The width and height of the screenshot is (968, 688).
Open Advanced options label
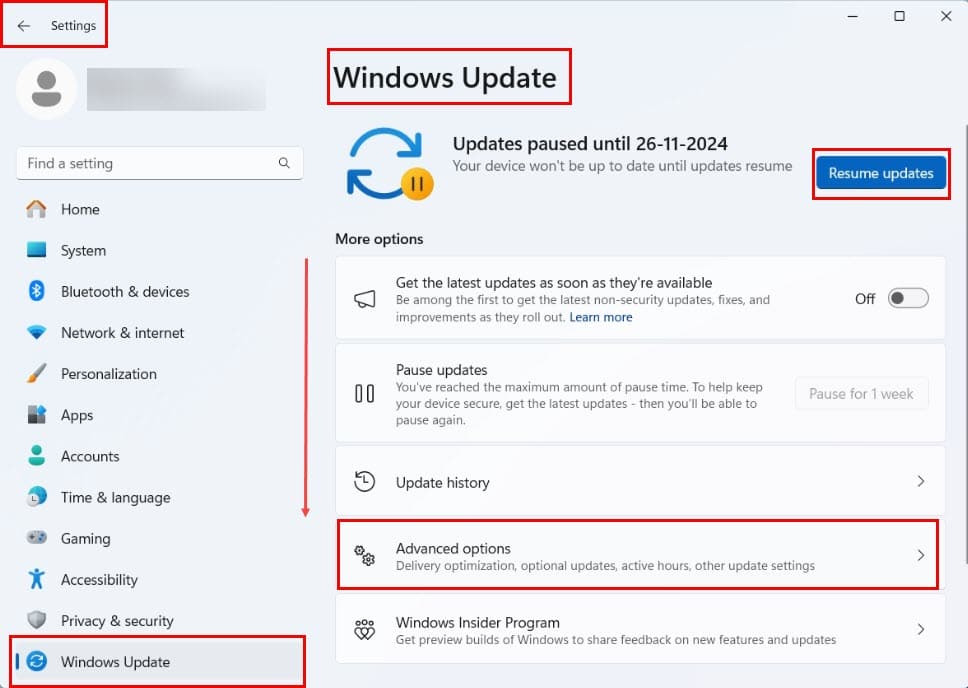point(453,548)
